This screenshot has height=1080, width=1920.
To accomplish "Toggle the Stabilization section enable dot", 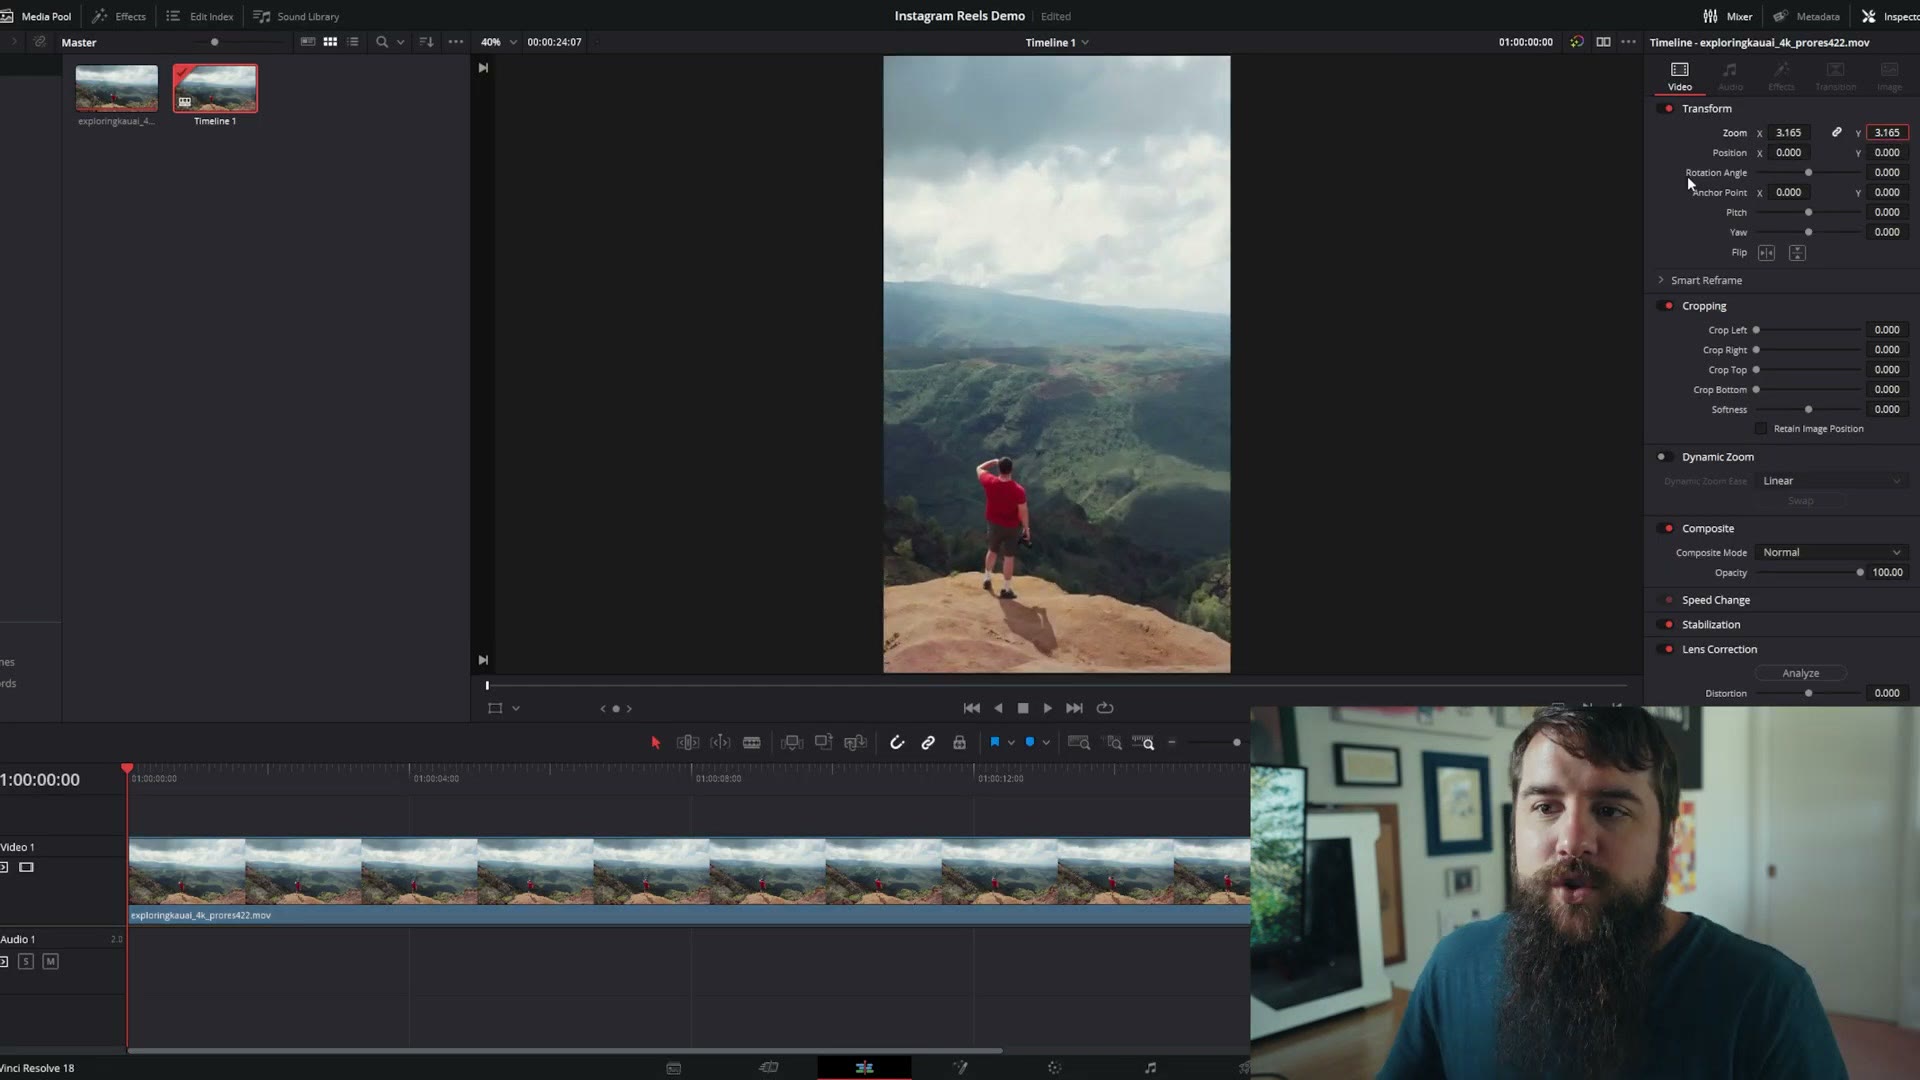I will pyautogui.click(x=1668, y=624).
